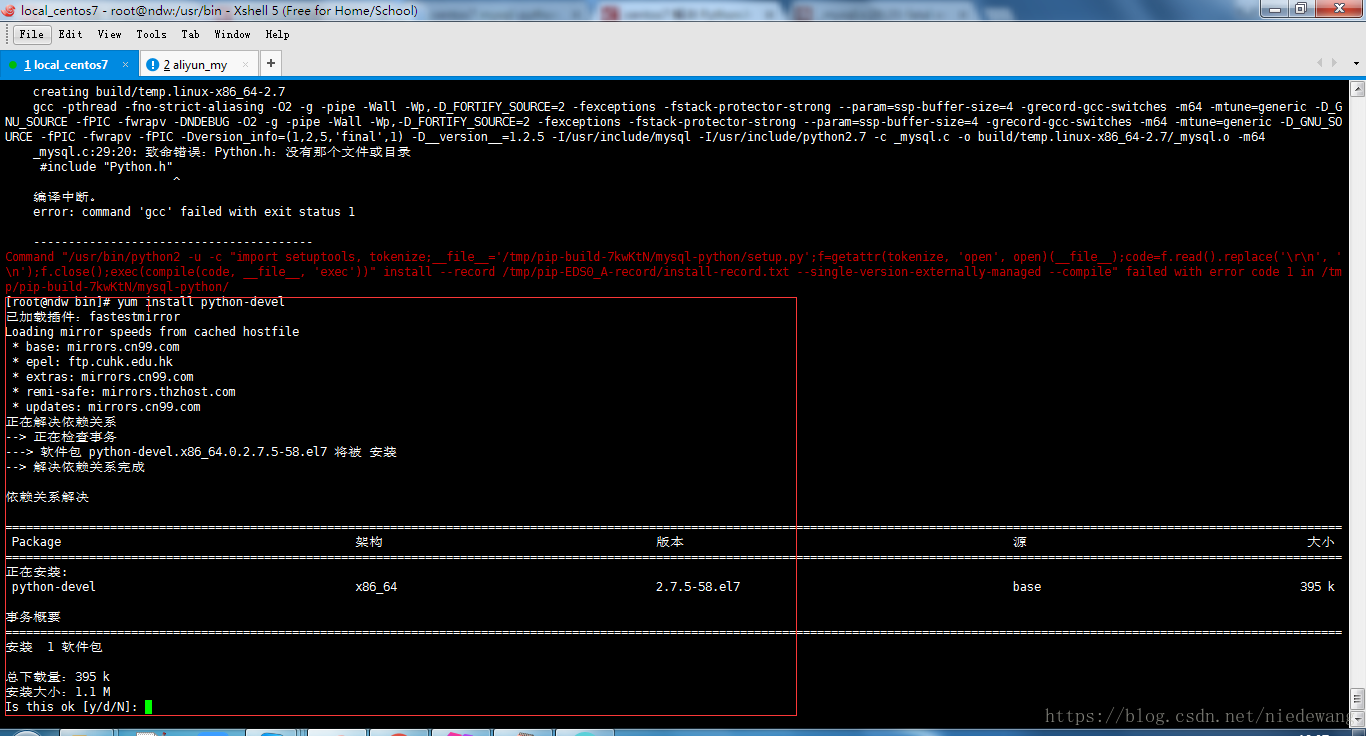Click the red 'Command "/usr/bin/python2' error text

[673, 272]
